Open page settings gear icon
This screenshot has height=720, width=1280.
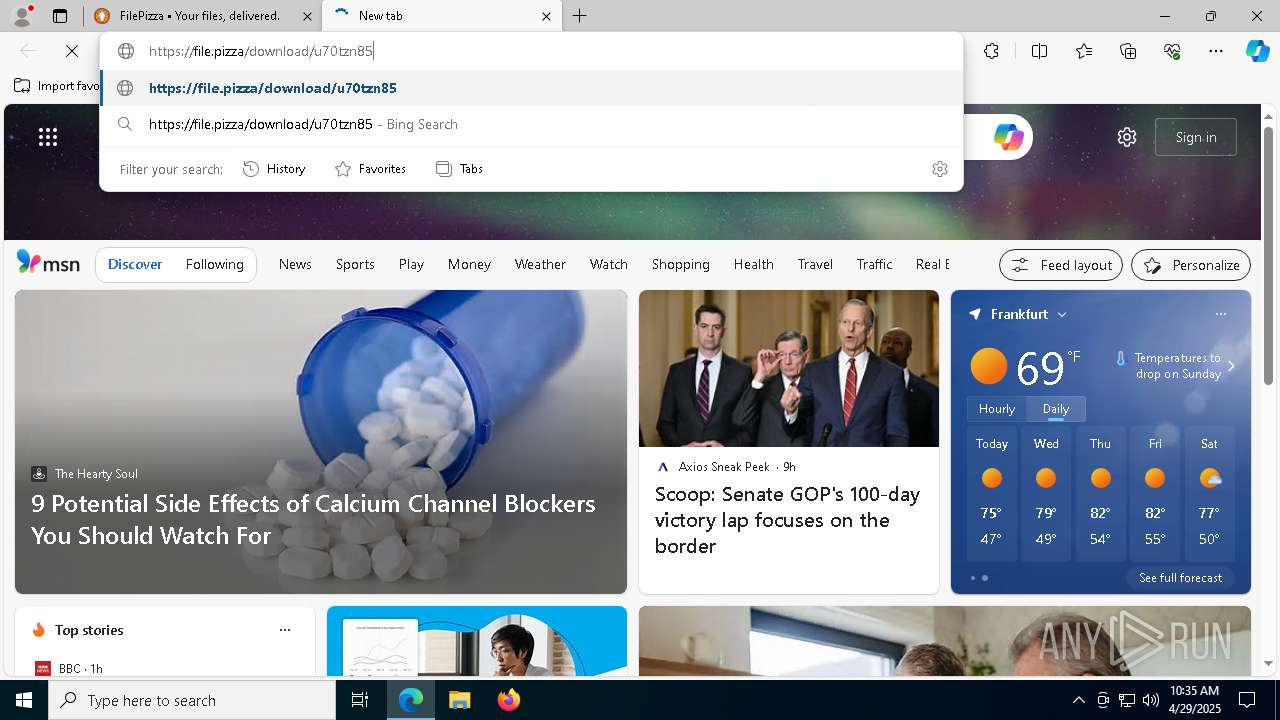(x=1127, y=137)
